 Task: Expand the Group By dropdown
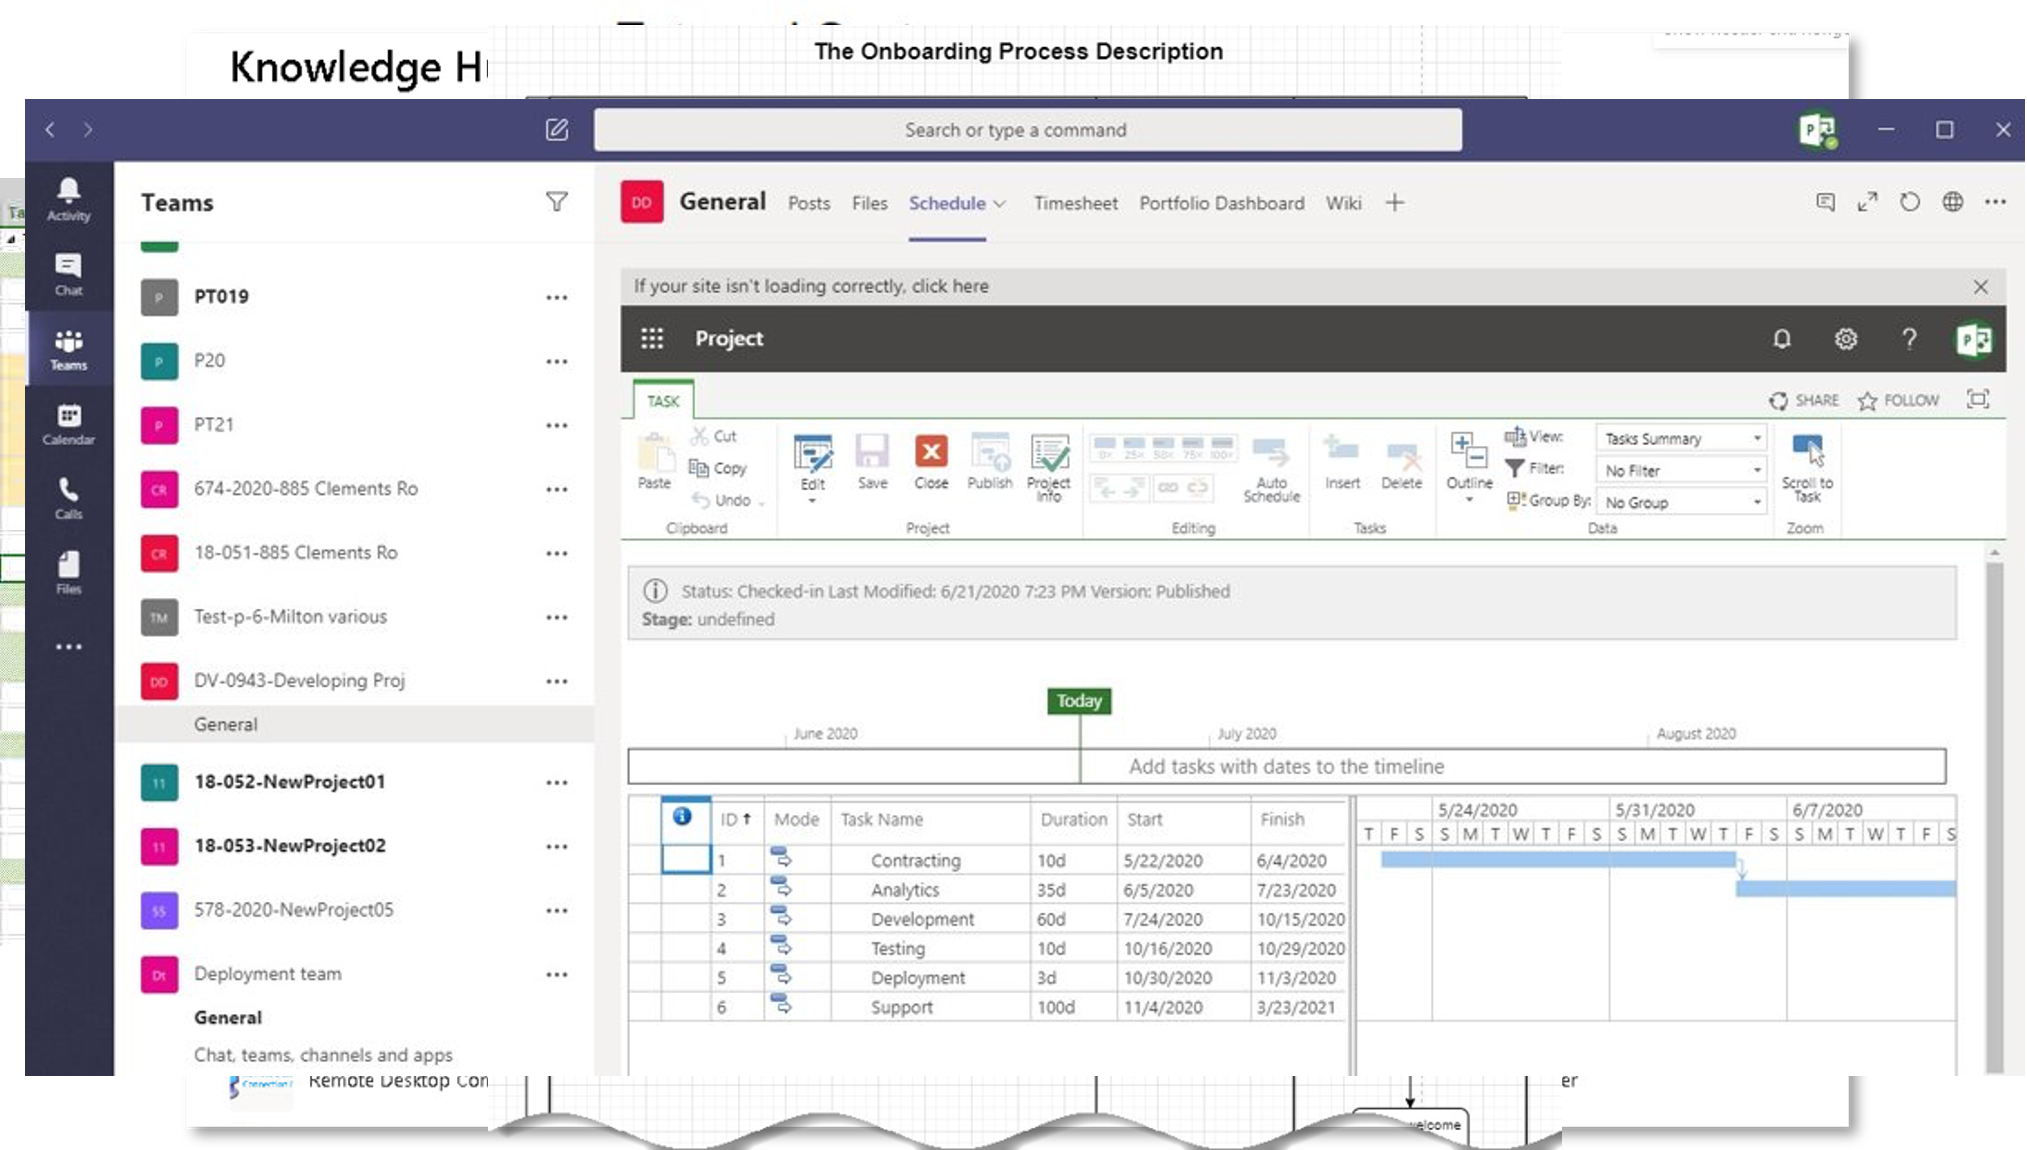click(1681, 502)
